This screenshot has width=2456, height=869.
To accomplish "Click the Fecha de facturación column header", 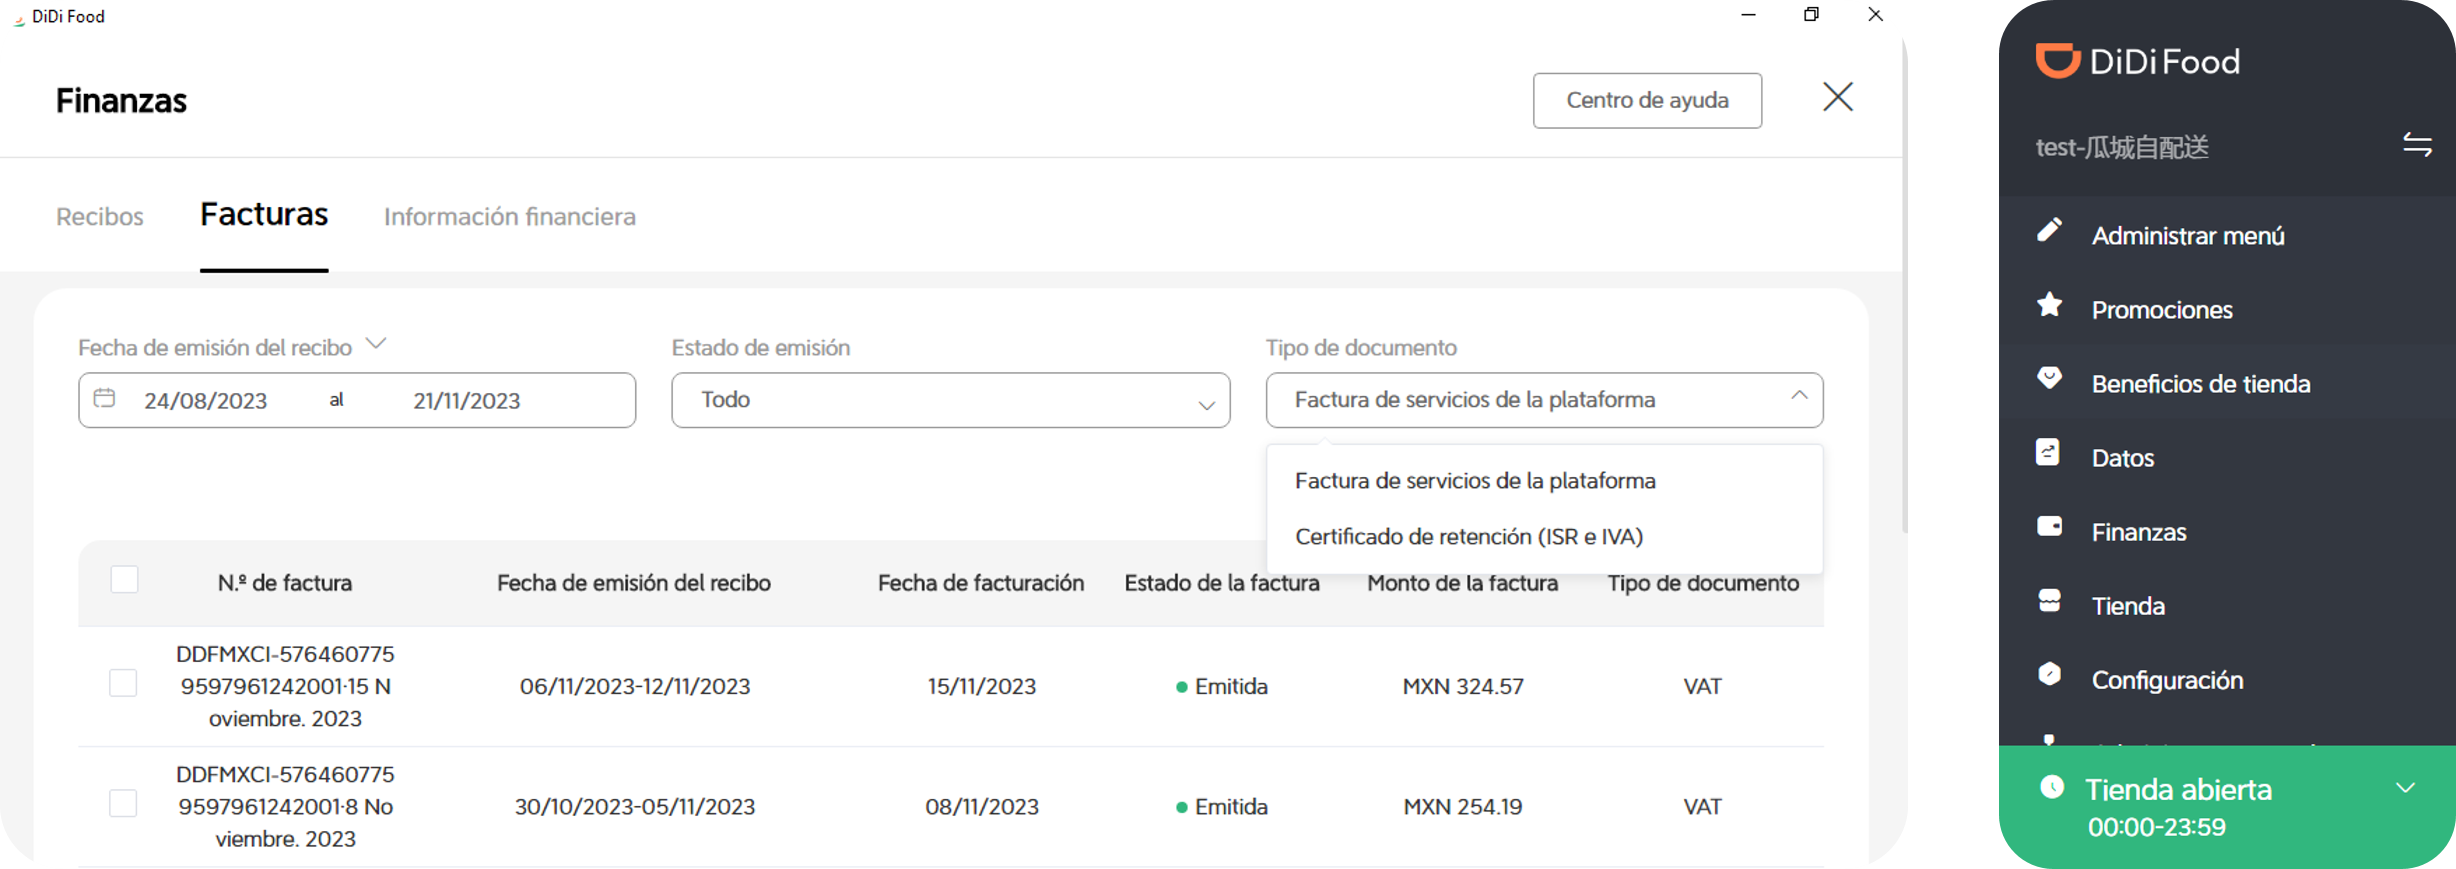I will click(981, 583).
